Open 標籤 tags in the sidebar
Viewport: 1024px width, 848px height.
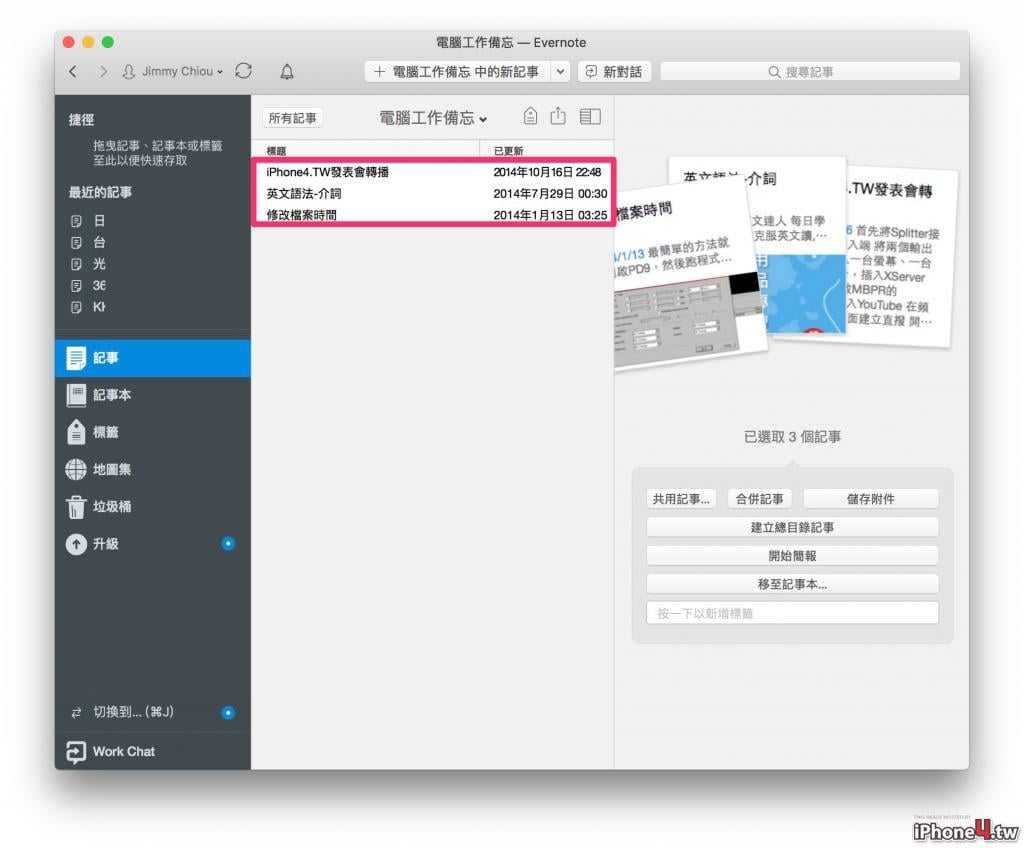point(153,432)
